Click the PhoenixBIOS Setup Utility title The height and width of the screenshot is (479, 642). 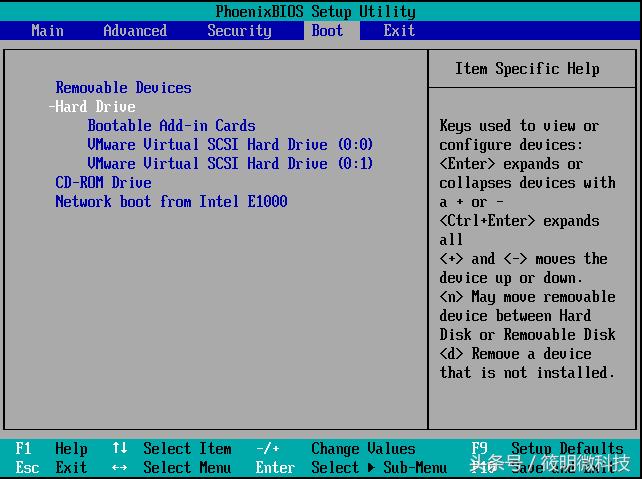point(316,11)
